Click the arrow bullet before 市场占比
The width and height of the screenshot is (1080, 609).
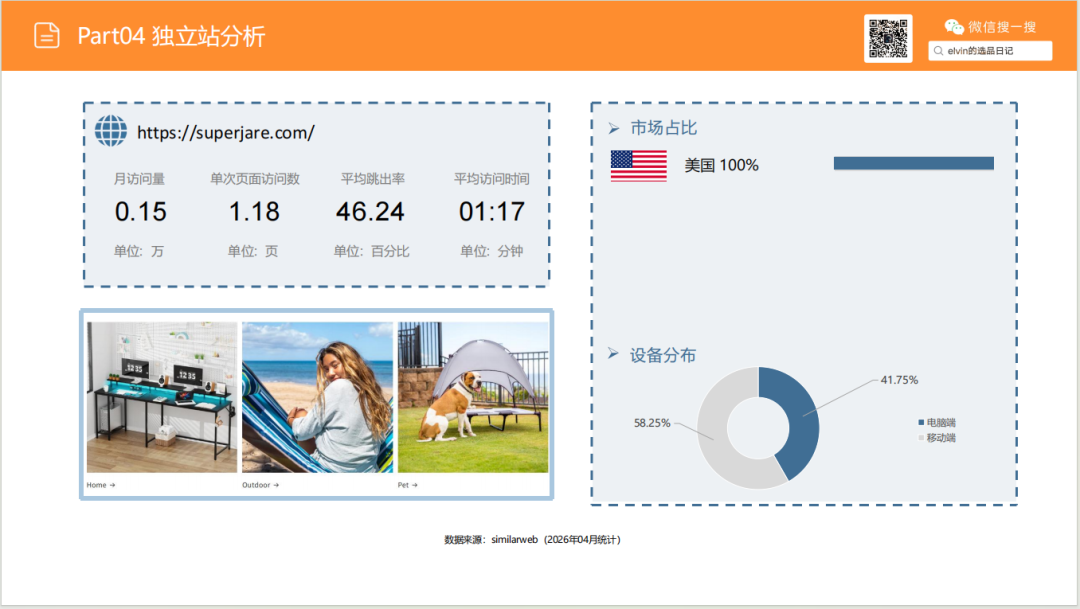coord(613,129)
